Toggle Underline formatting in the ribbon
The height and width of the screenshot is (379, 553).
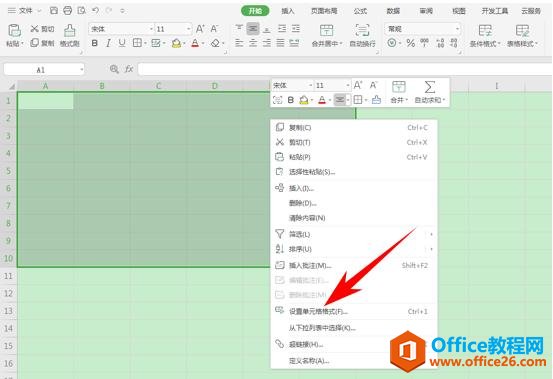tap(122, 43)
